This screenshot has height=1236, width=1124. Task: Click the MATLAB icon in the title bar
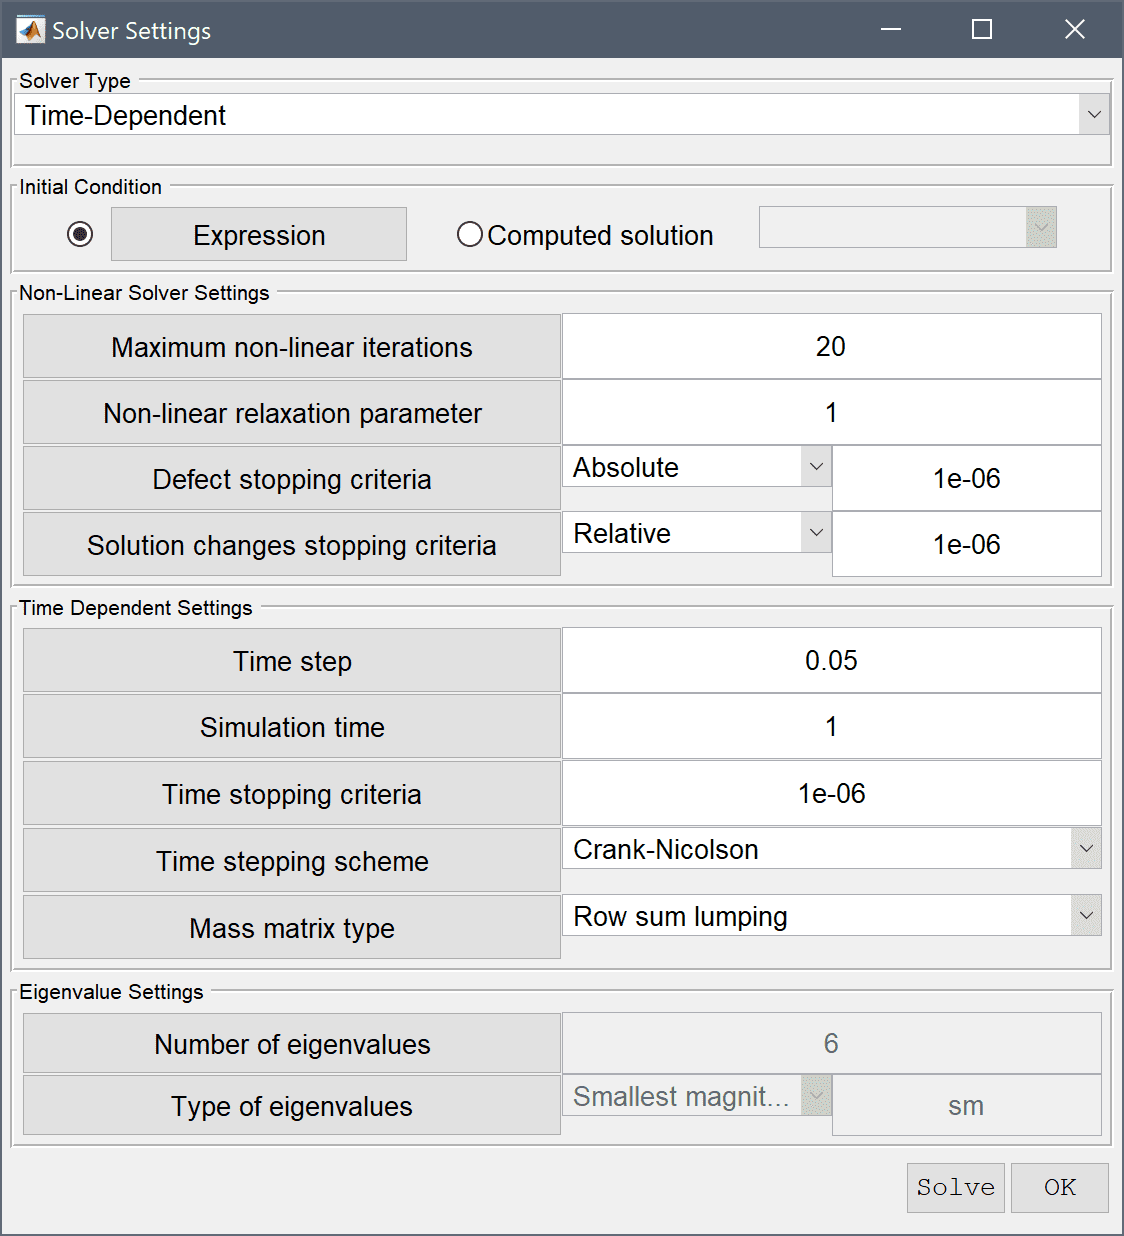pyautogui.click(x=31, y=30)
